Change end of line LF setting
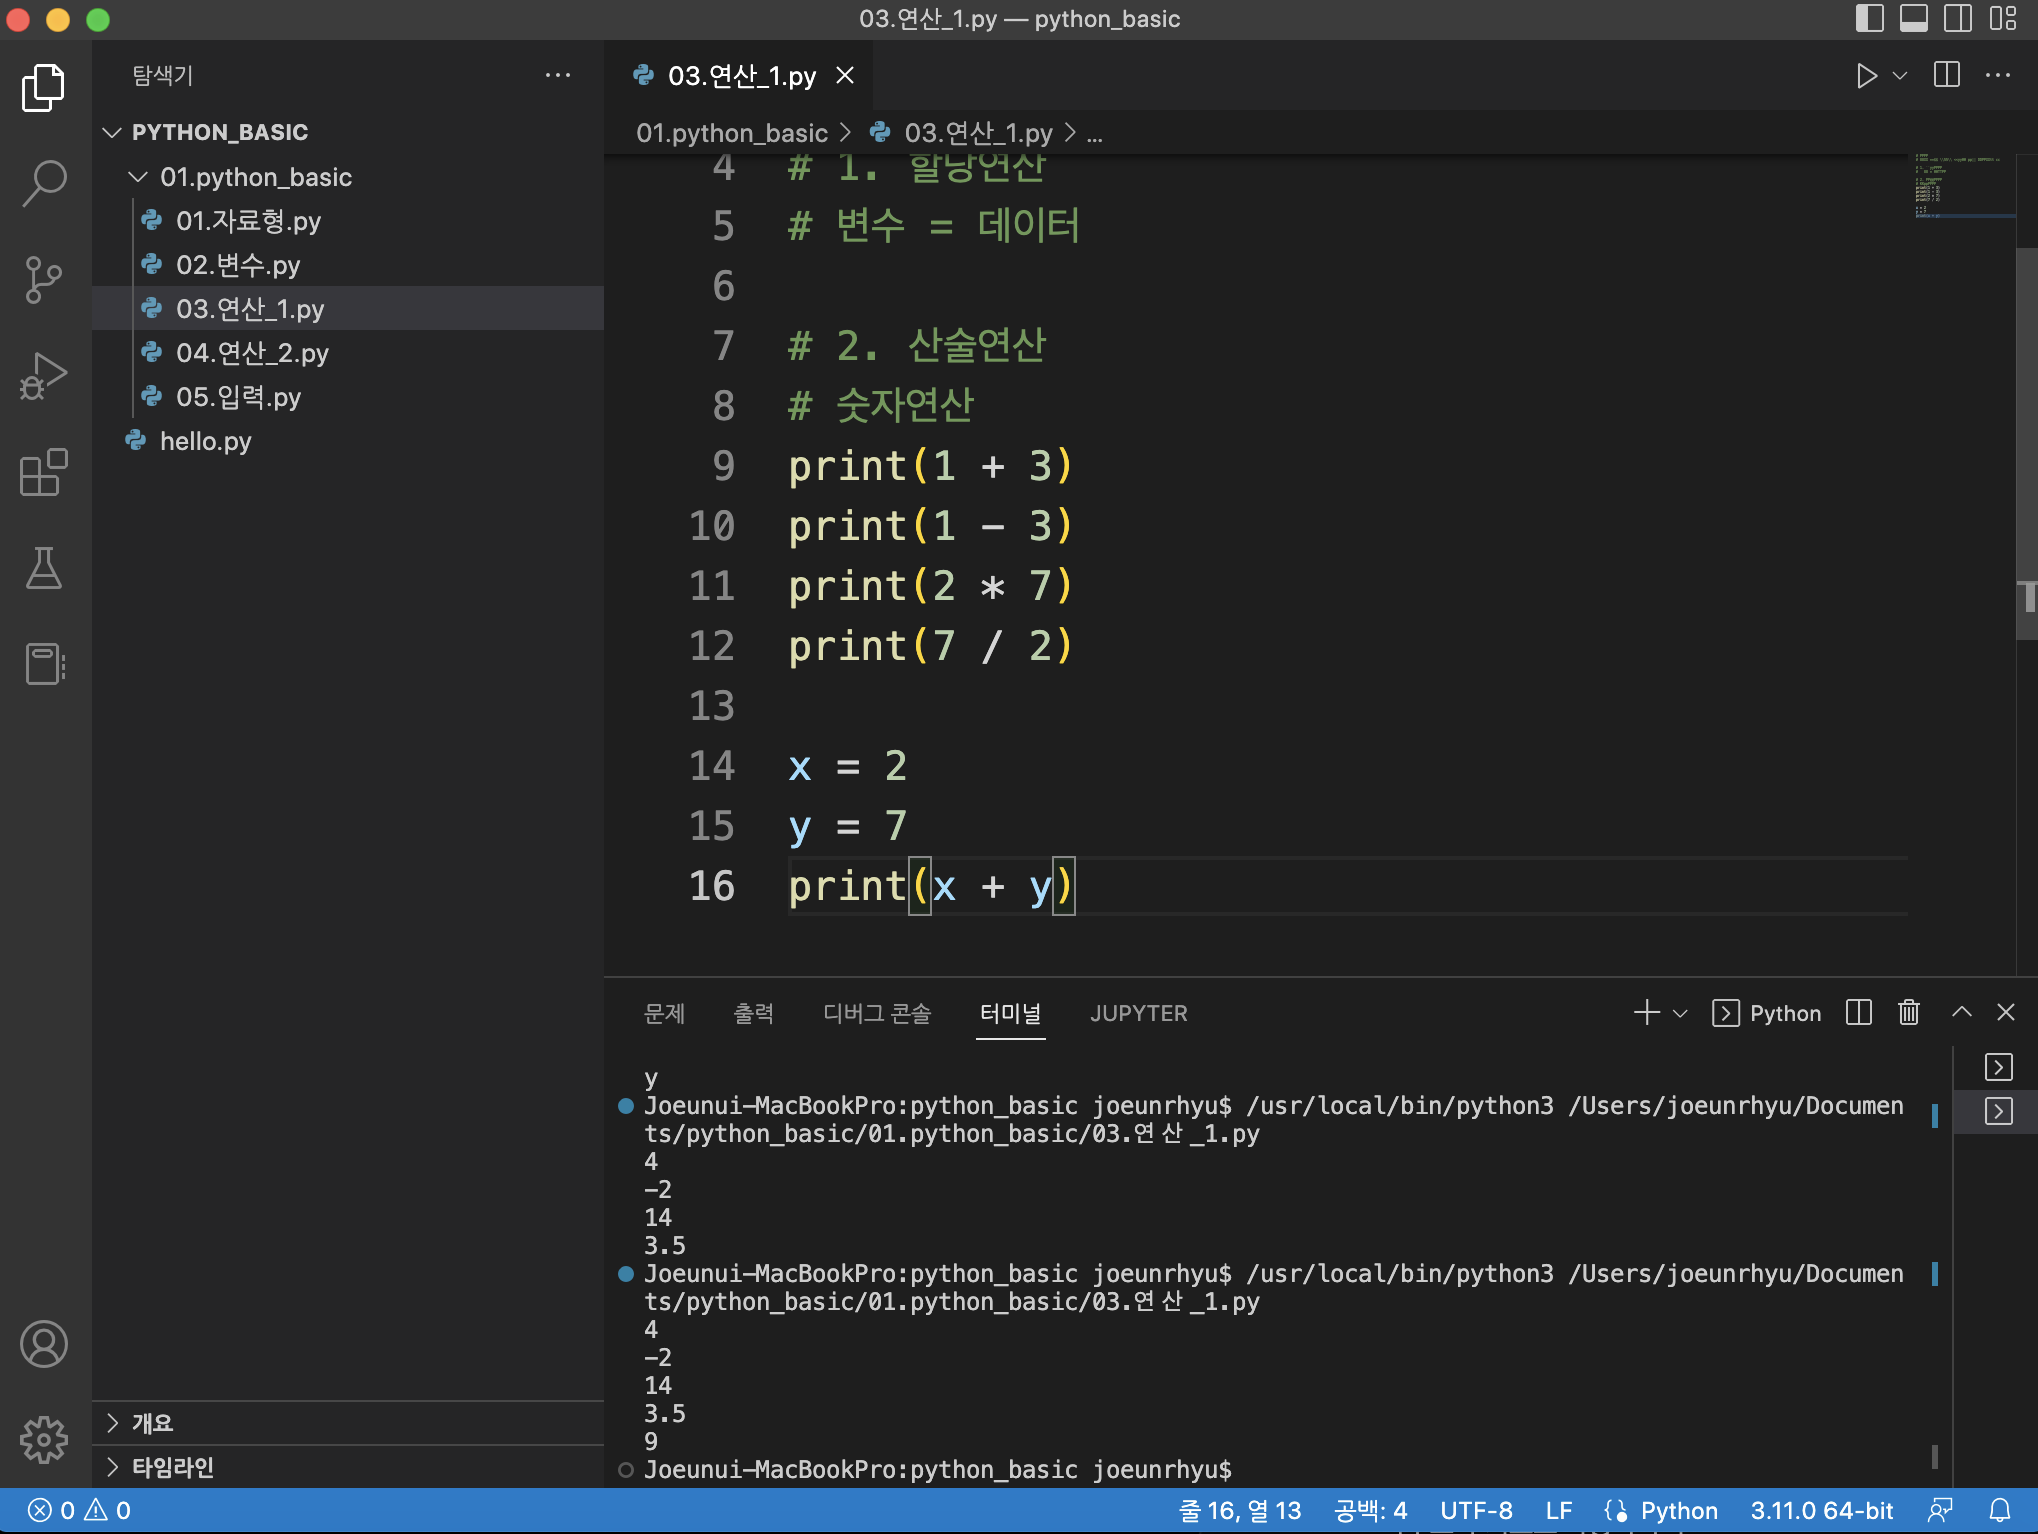This screenshot has width=2038, height=1534. coord(1559,1510)
